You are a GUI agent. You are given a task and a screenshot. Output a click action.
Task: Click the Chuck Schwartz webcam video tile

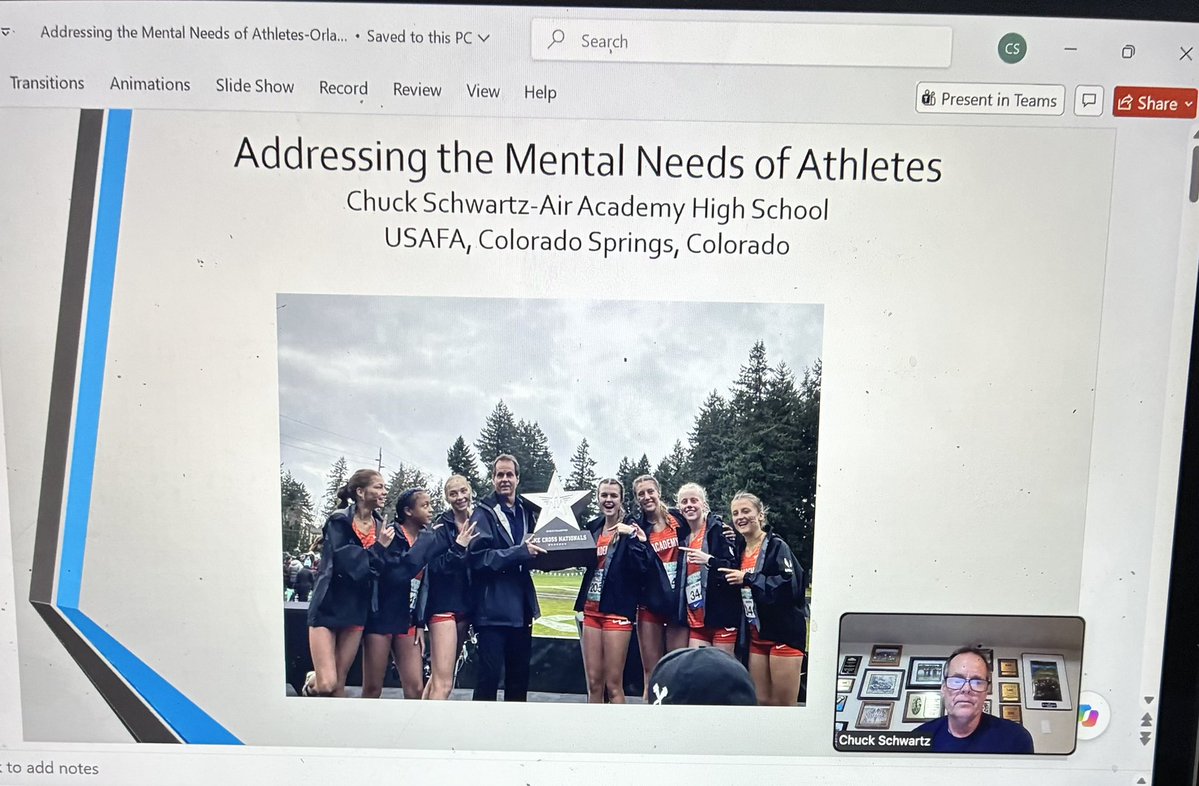pos(960,684)
